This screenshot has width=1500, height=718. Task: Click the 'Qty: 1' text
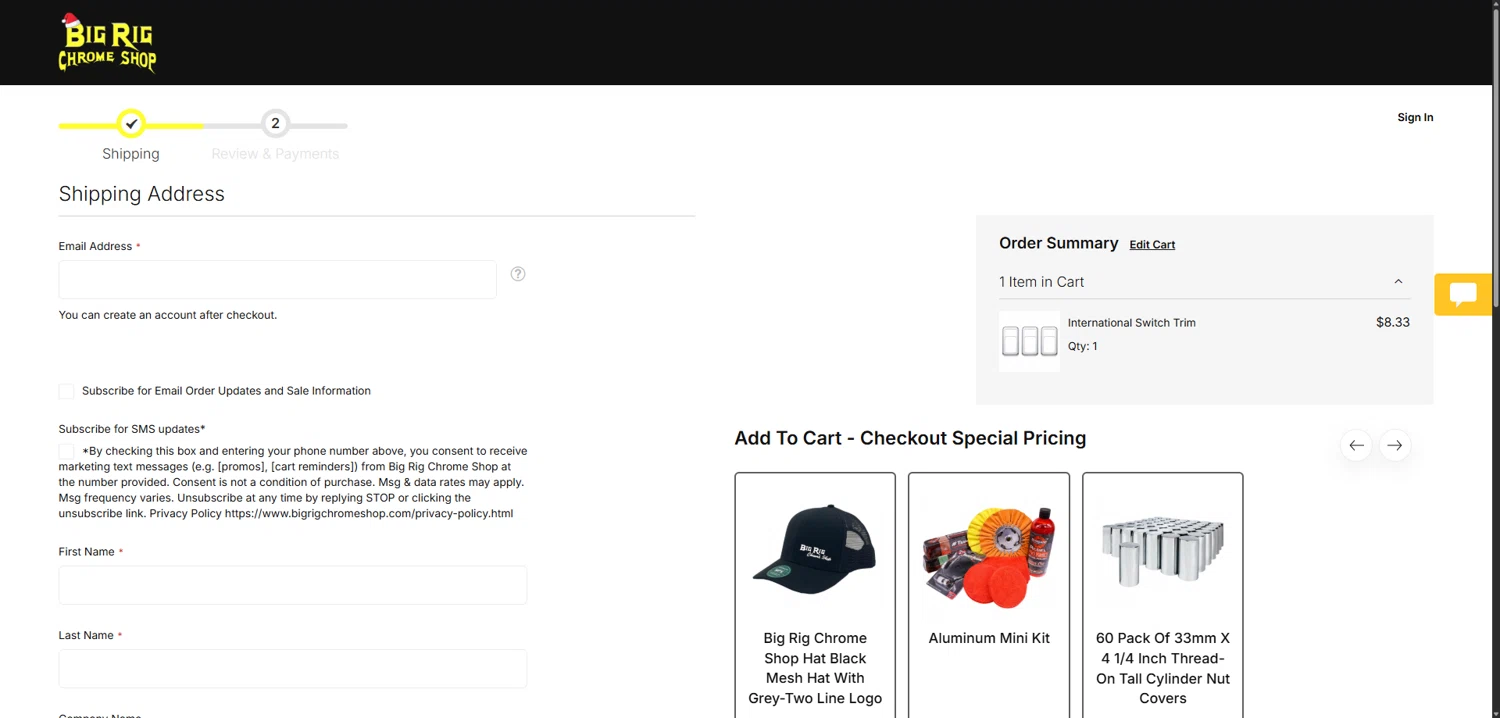[x=1083, y=346]
